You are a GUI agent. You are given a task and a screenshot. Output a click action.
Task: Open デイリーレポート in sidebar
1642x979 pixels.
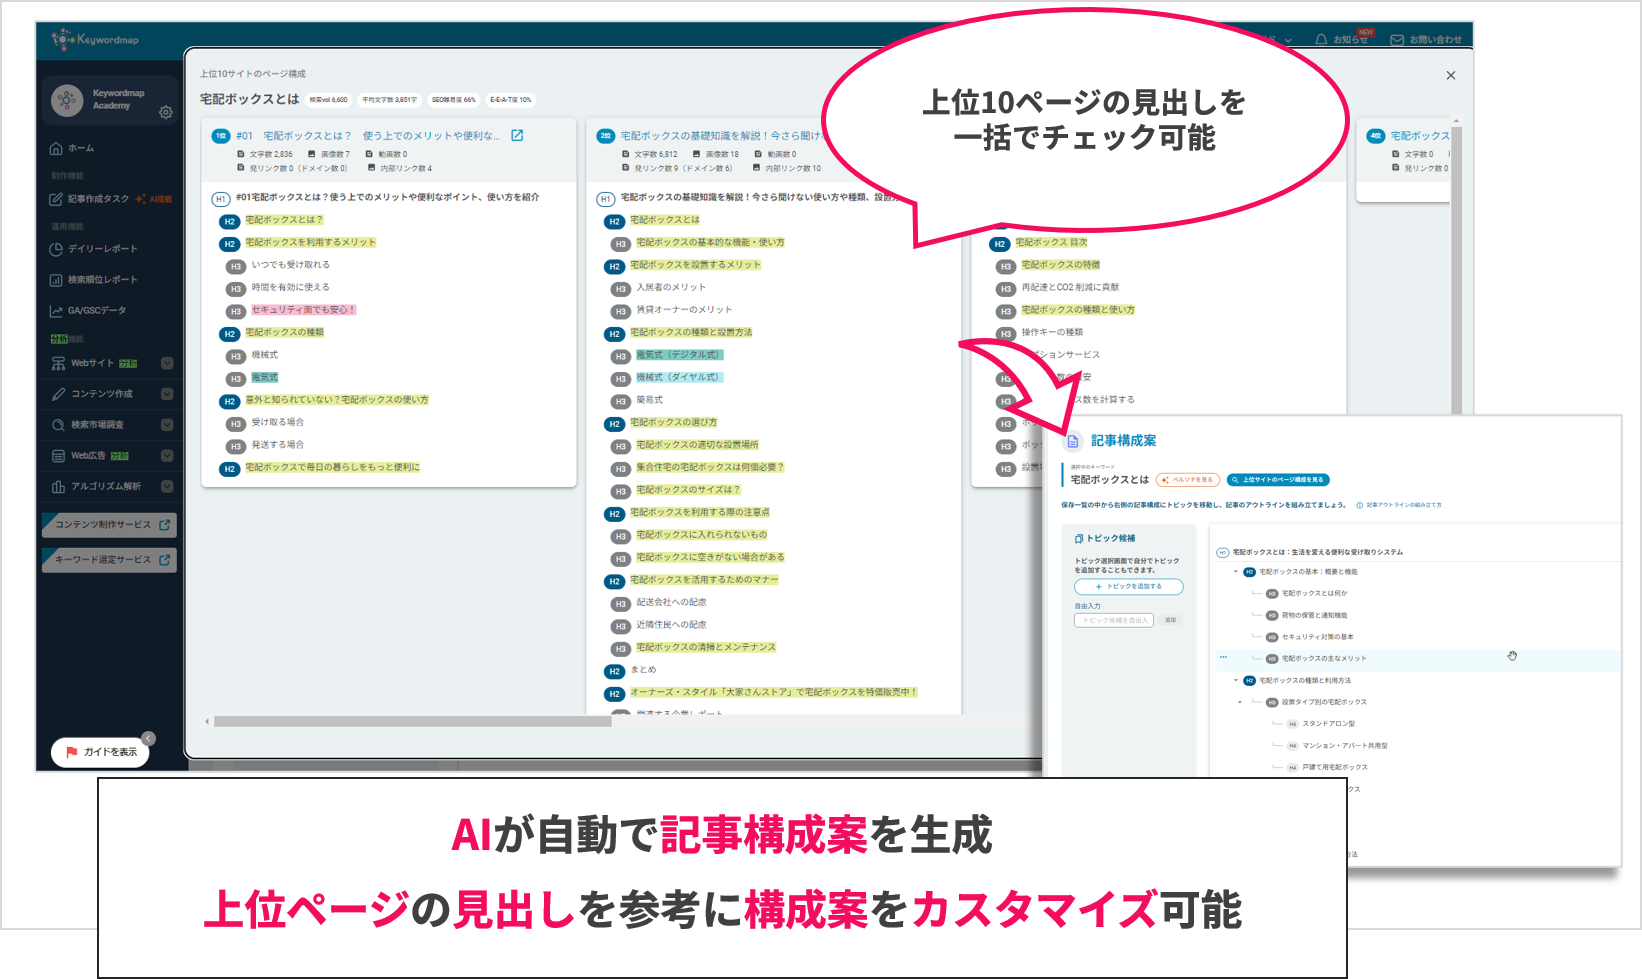[x=93, y=249]
